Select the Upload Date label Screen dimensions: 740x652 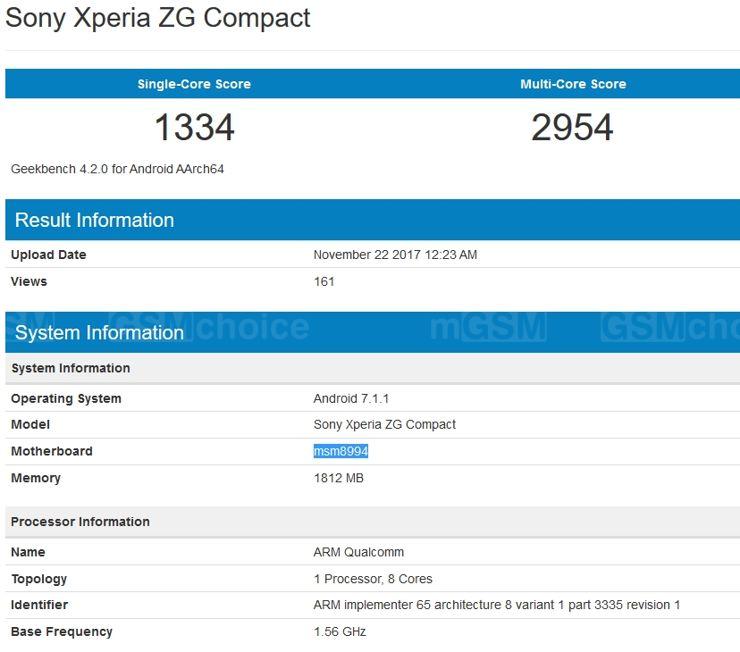point(48,255)
